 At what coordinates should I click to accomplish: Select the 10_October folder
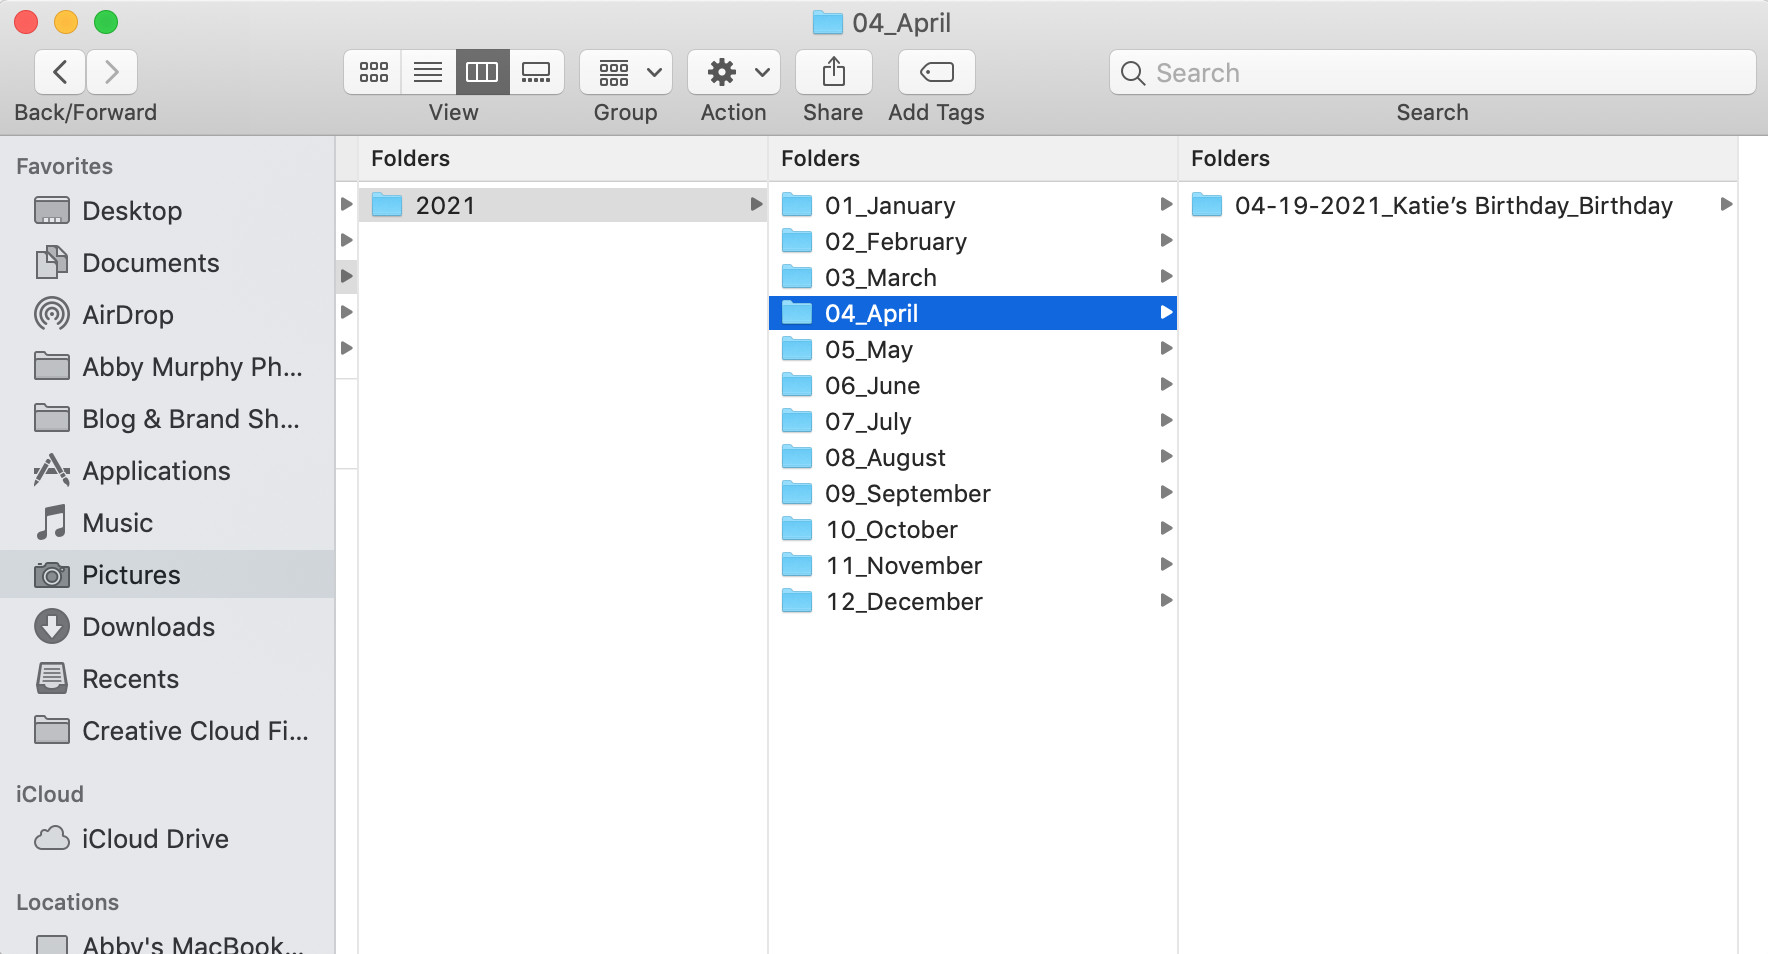click(x=973, y=529)
